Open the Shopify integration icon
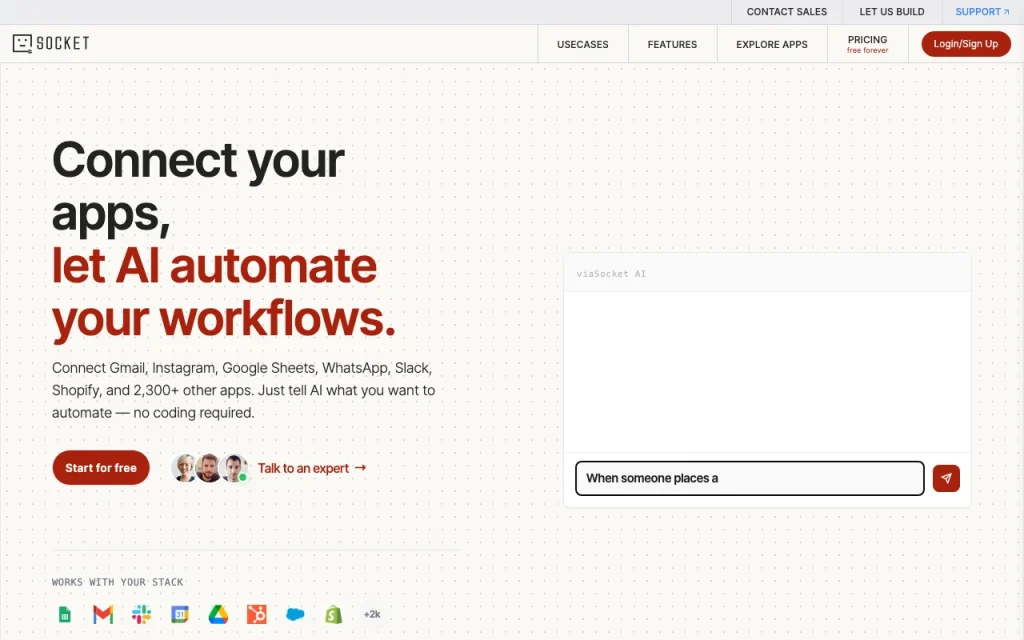 334,615
